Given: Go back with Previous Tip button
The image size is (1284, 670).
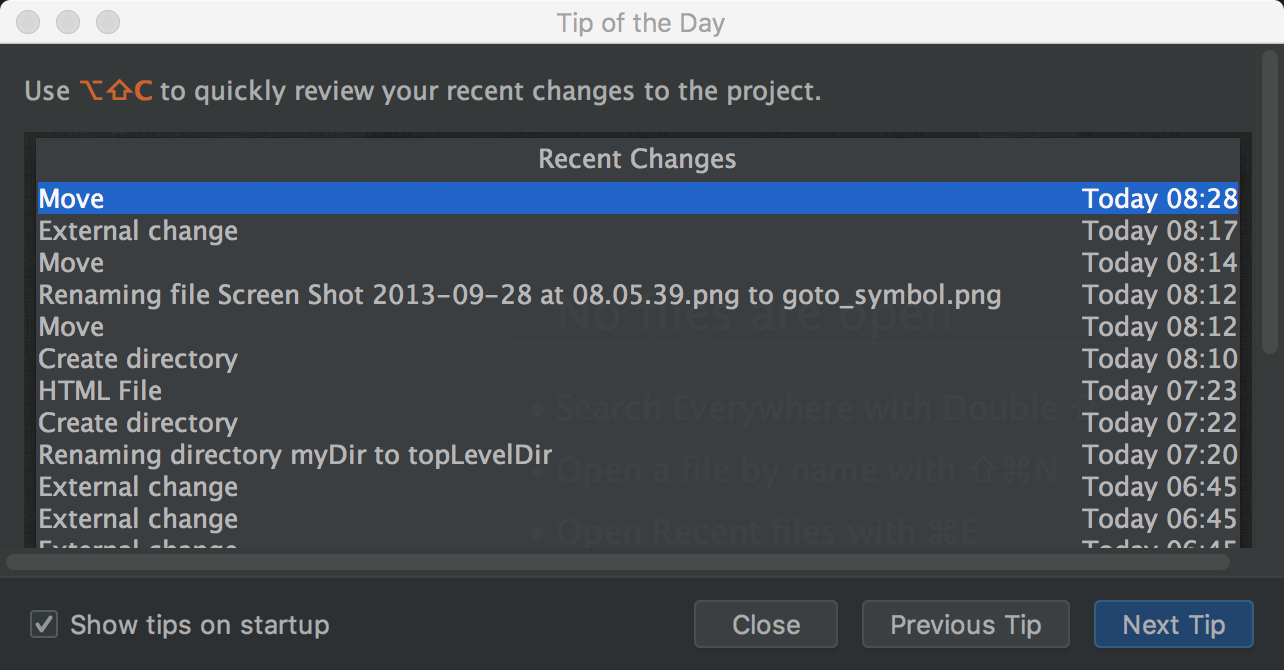Looking at the screenshot, I should click(x=965, y=625).
